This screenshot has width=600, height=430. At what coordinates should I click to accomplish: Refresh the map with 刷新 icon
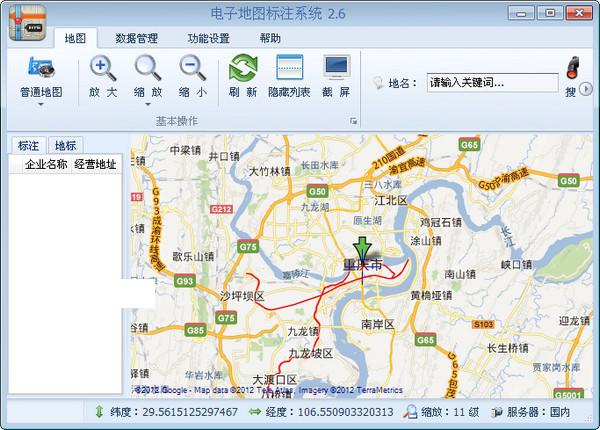click(x=243, y=69)
